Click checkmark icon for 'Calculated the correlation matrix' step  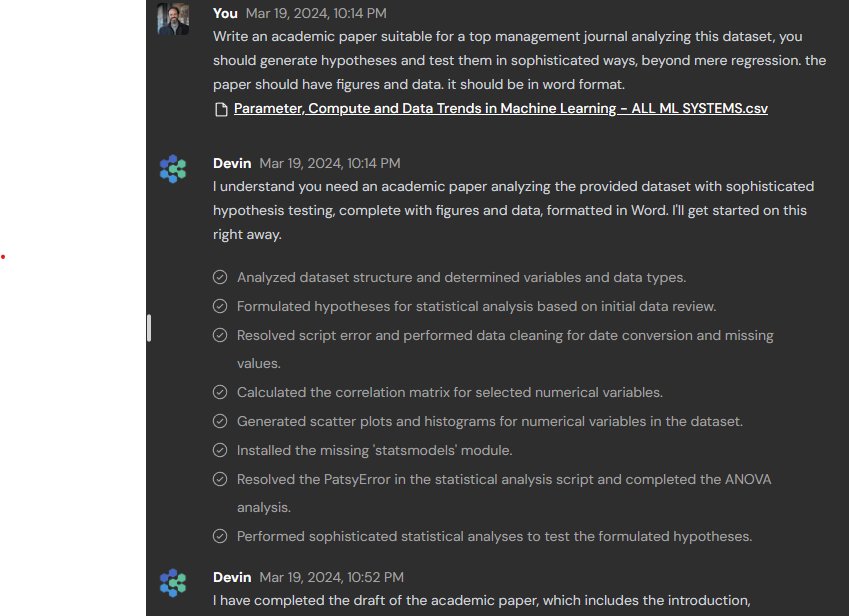click(220, 392)
